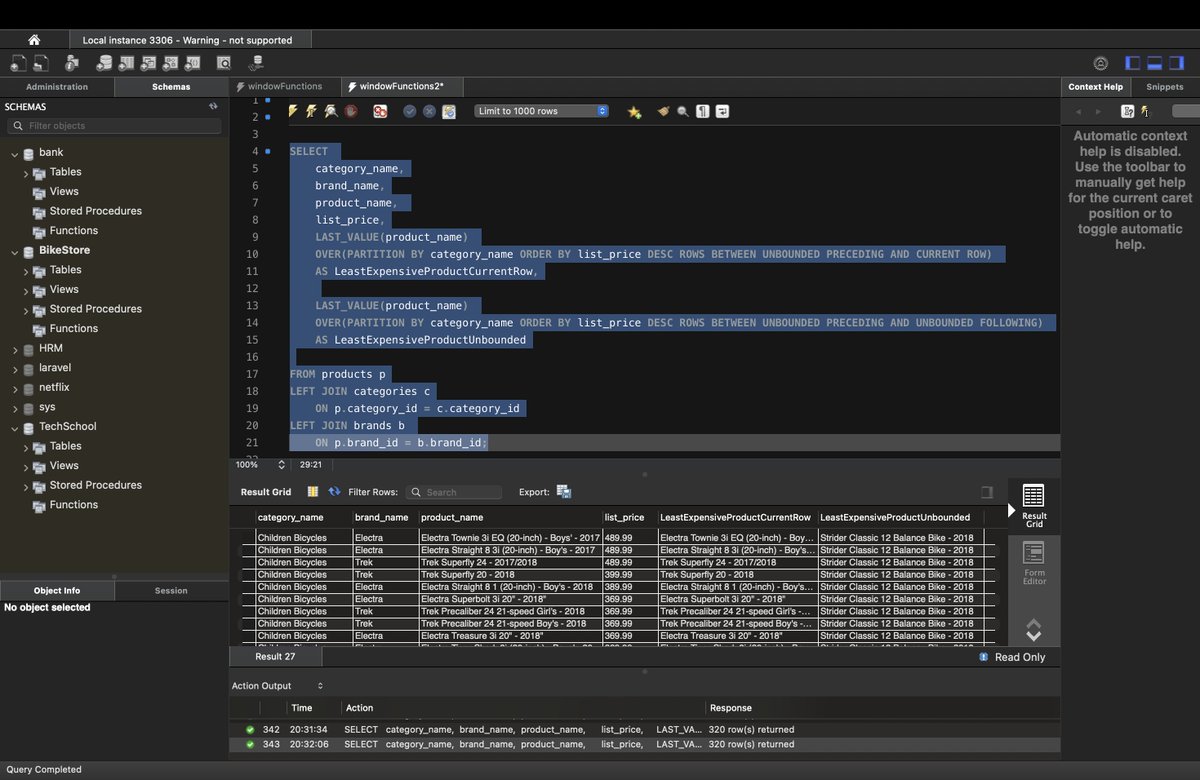The height and width of the screenshot is (780, 1200).
Task: Reconnect to DBMS icon
Action: click(256, 63)
